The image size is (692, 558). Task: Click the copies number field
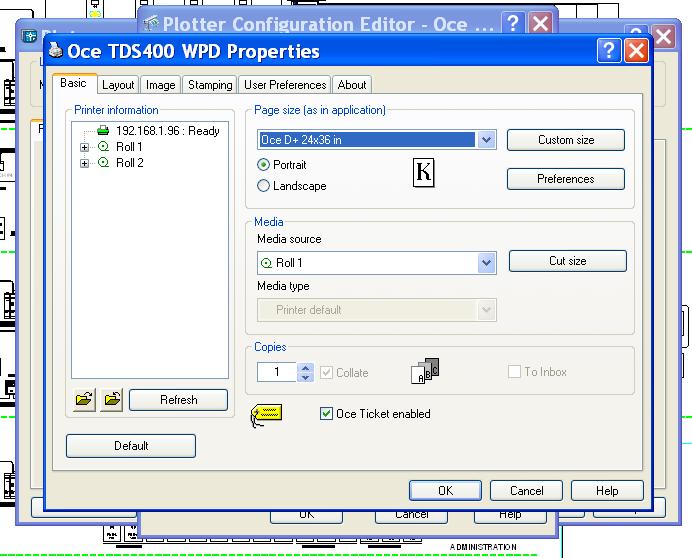[x=277, y=372]
